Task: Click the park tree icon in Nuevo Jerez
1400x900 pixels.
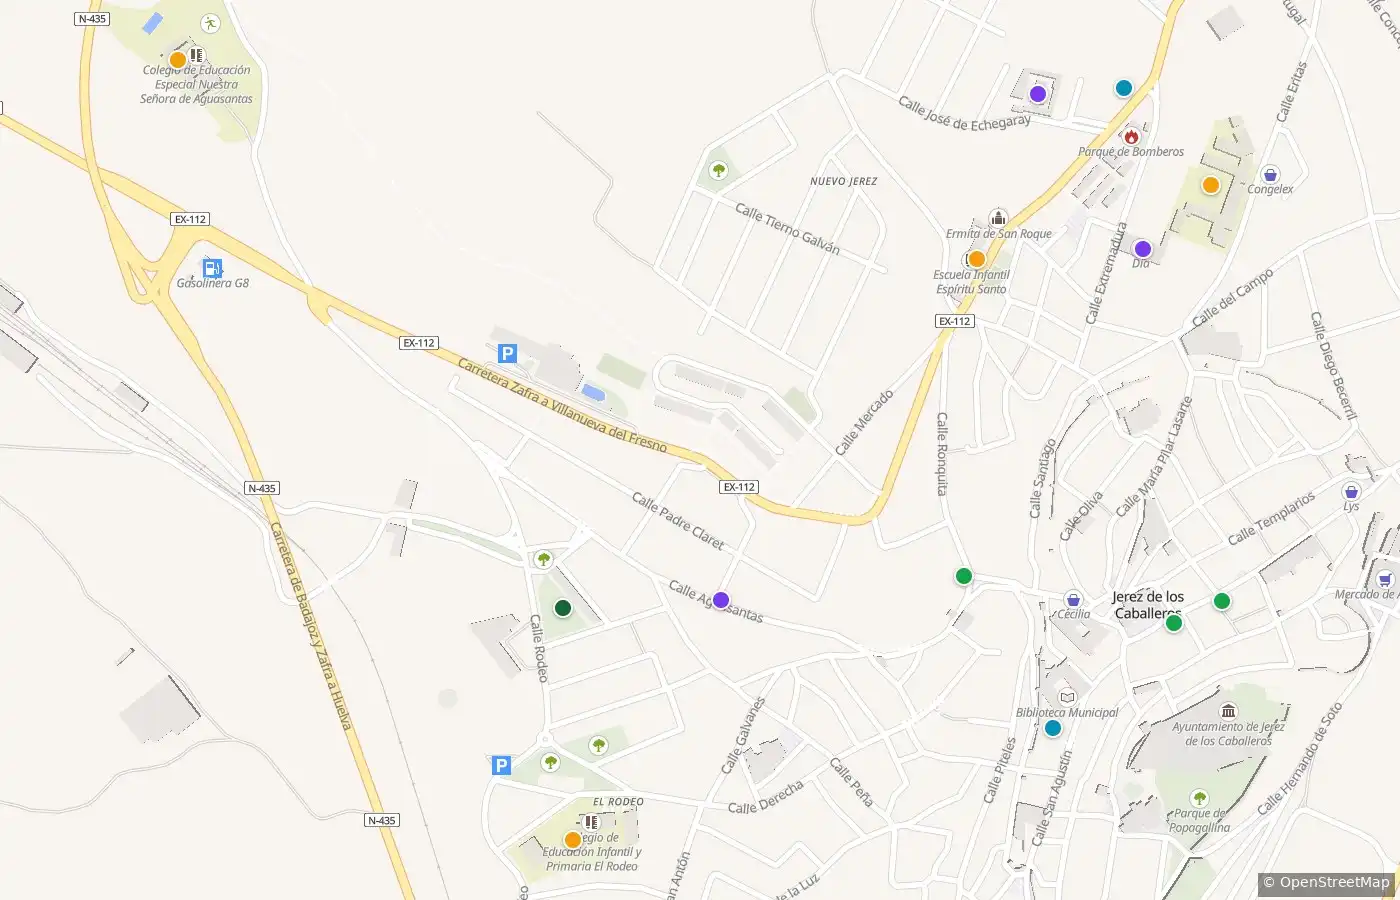Action: 718,170
